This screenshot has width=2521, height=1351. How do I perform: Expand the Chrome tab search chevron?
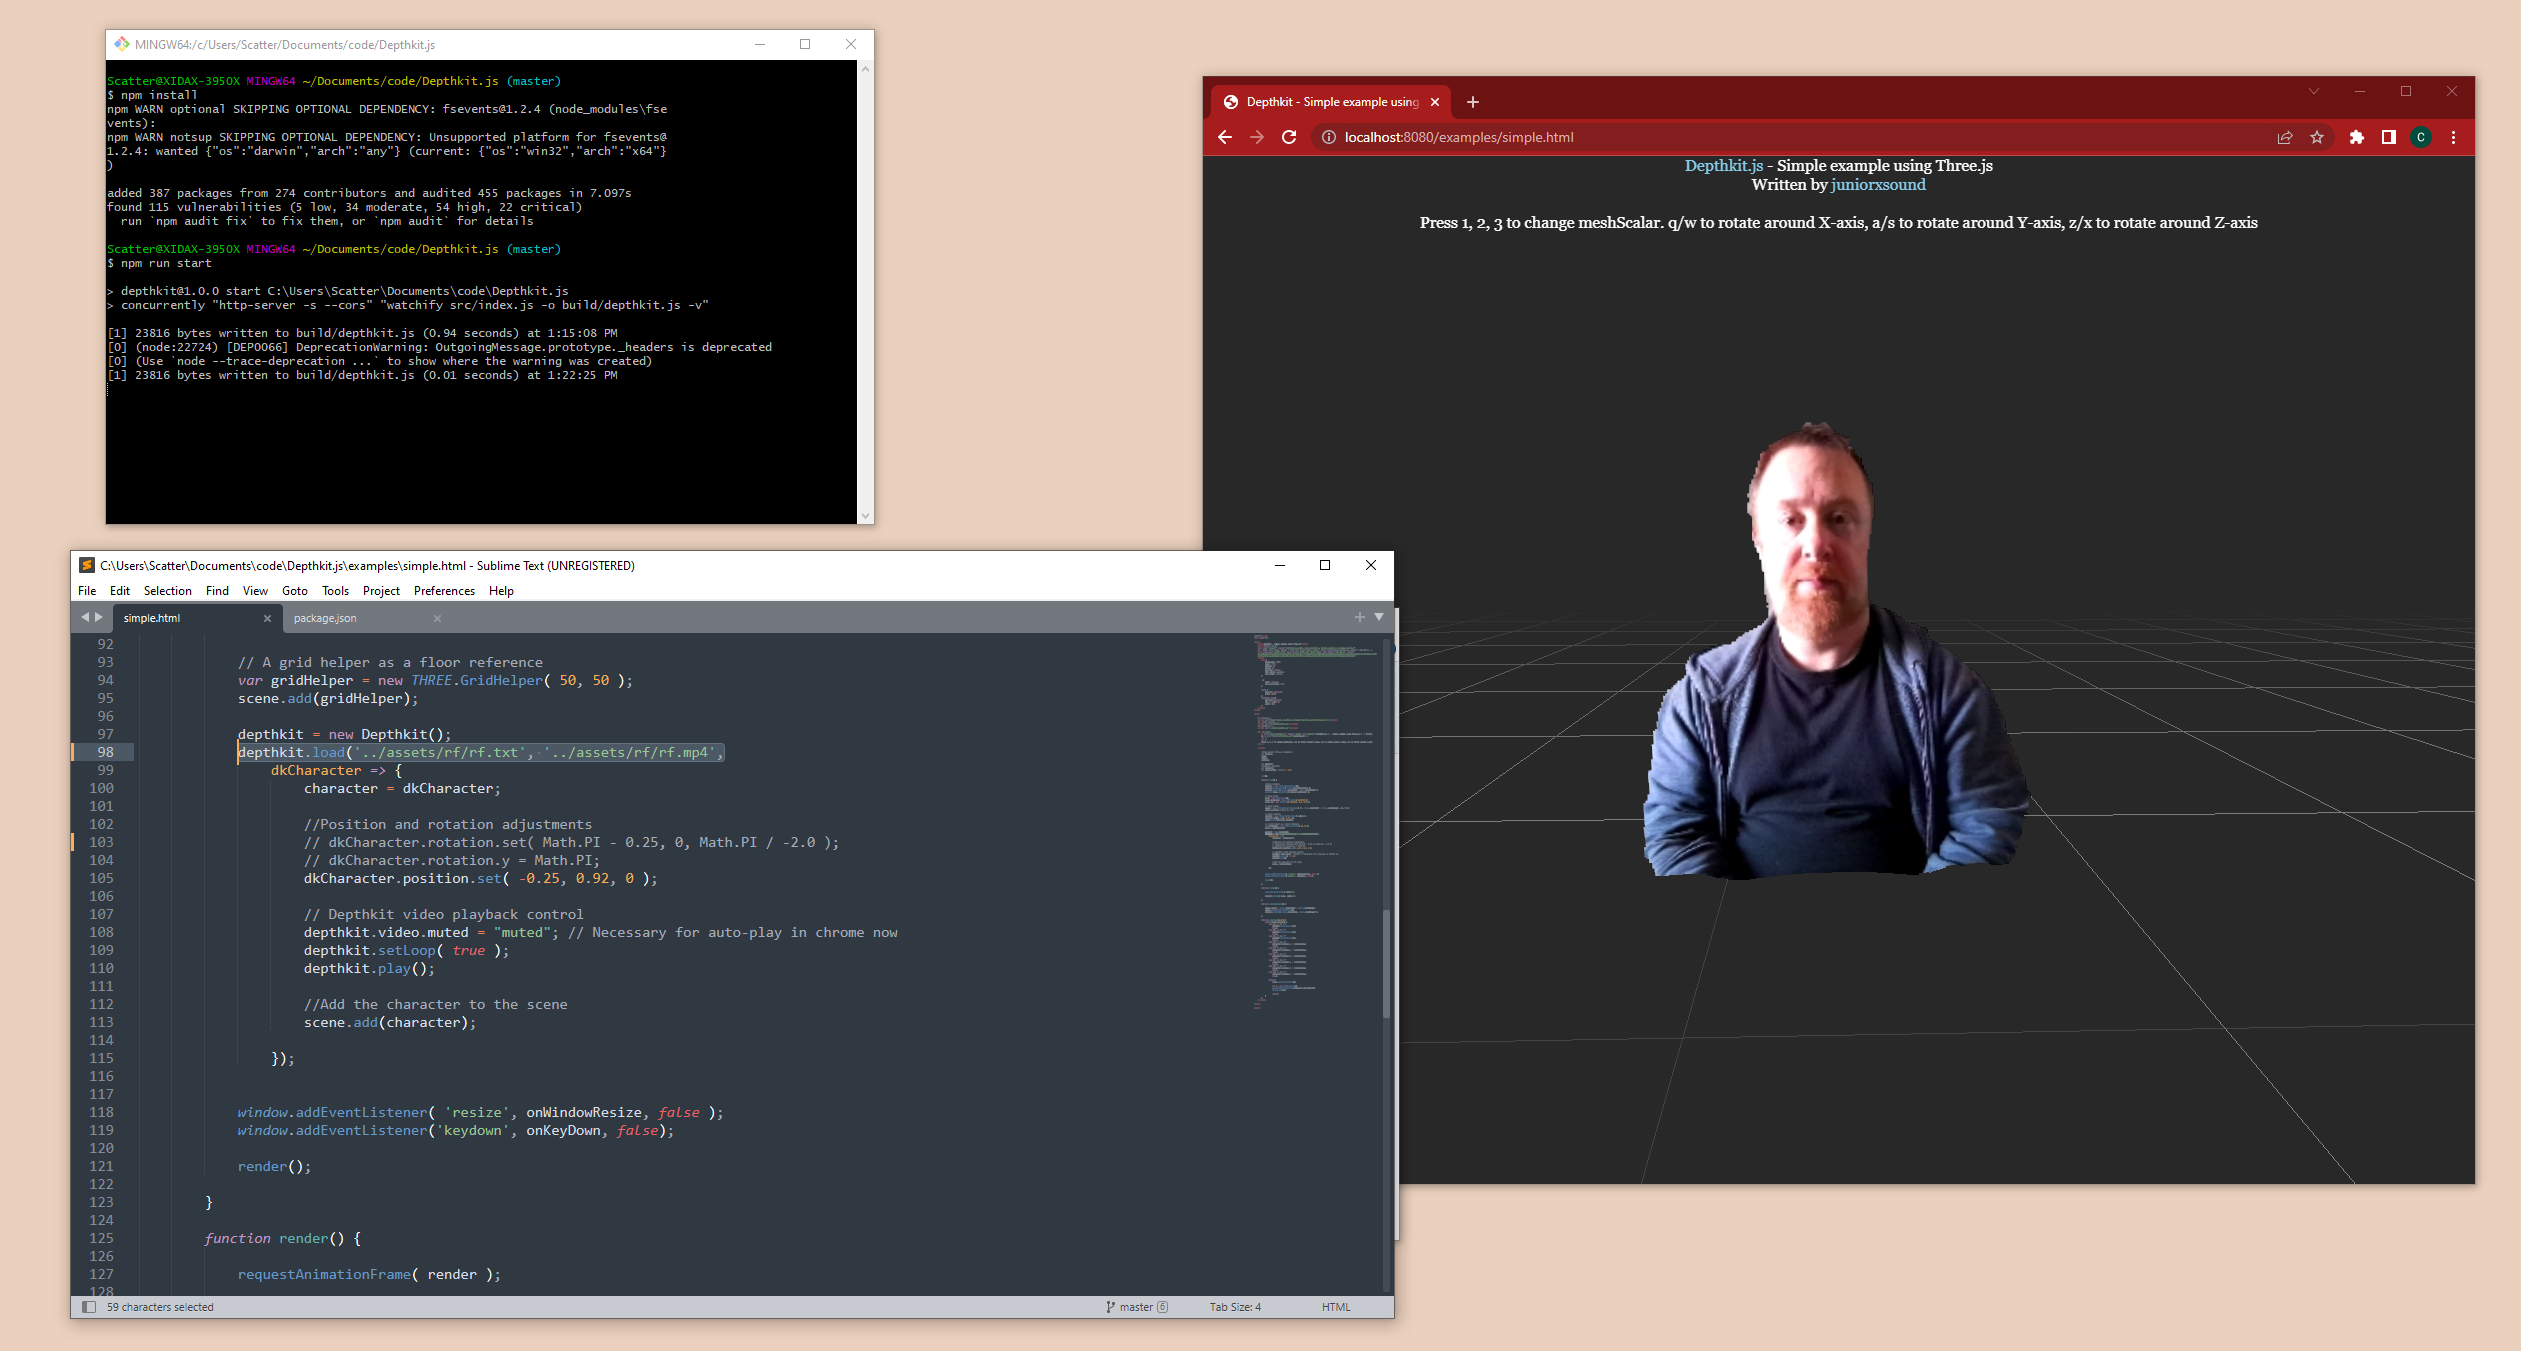(2314, 91)
